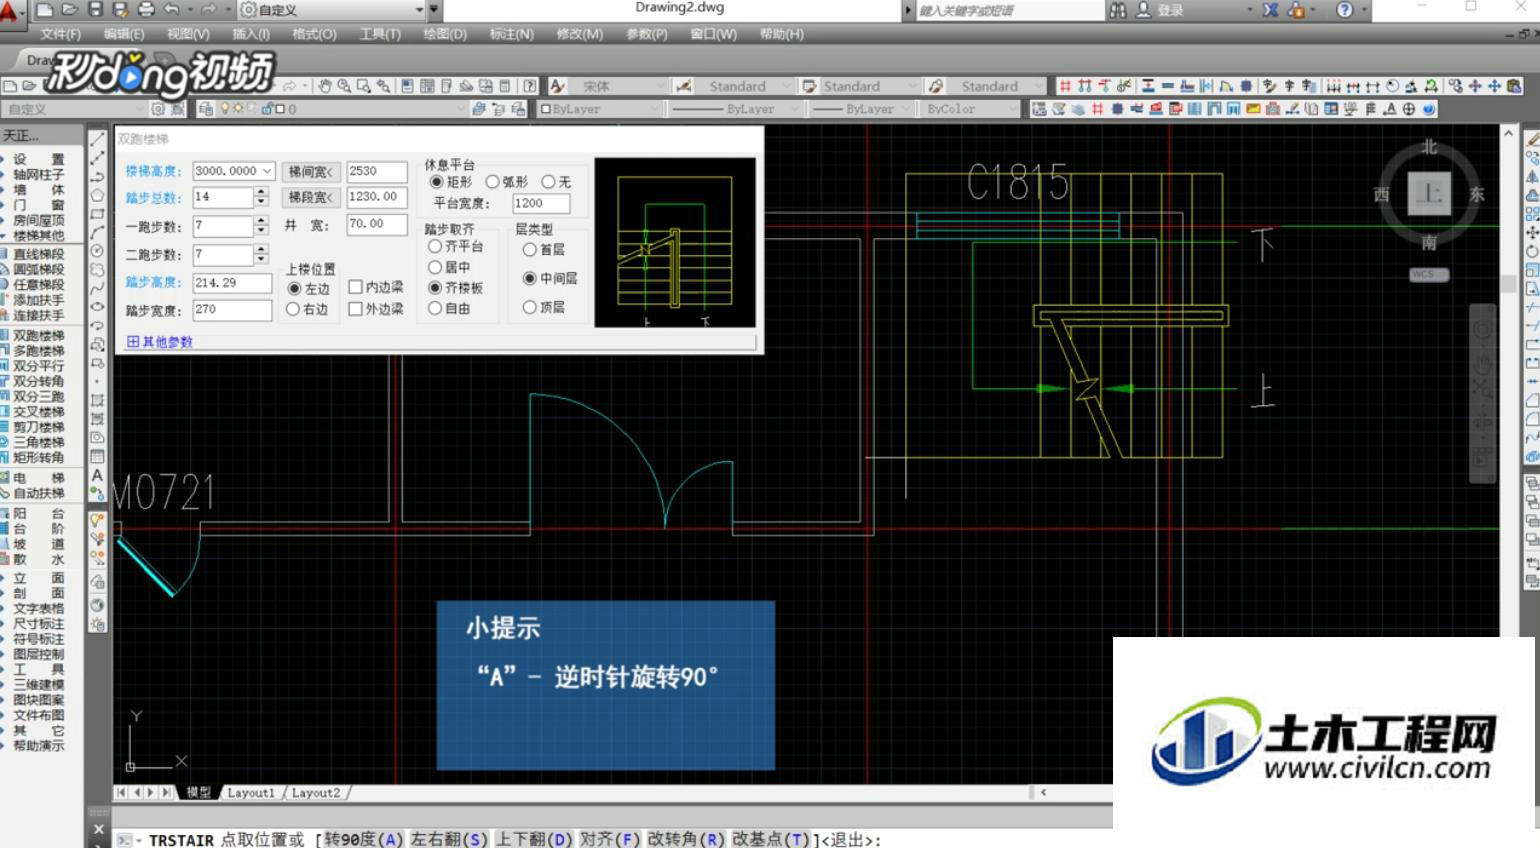This screenshot has width=1540, height=848.
Task: Click the help question mark in title bar
Action: tap(1345, 9)
